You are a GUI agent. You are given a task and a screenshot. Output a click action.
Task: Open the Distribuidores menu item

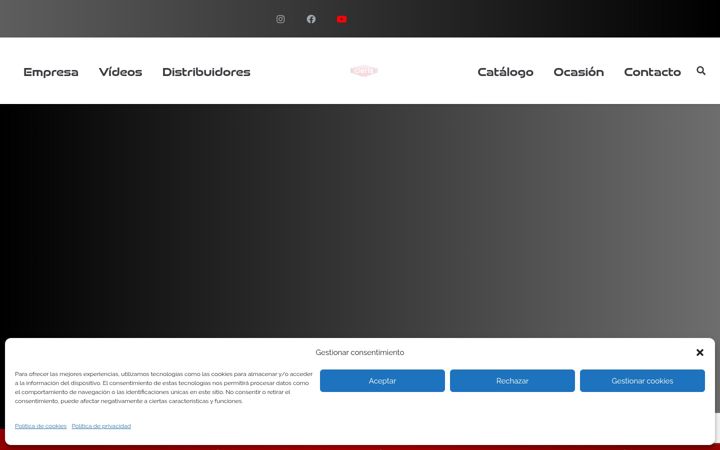[206, 72]
